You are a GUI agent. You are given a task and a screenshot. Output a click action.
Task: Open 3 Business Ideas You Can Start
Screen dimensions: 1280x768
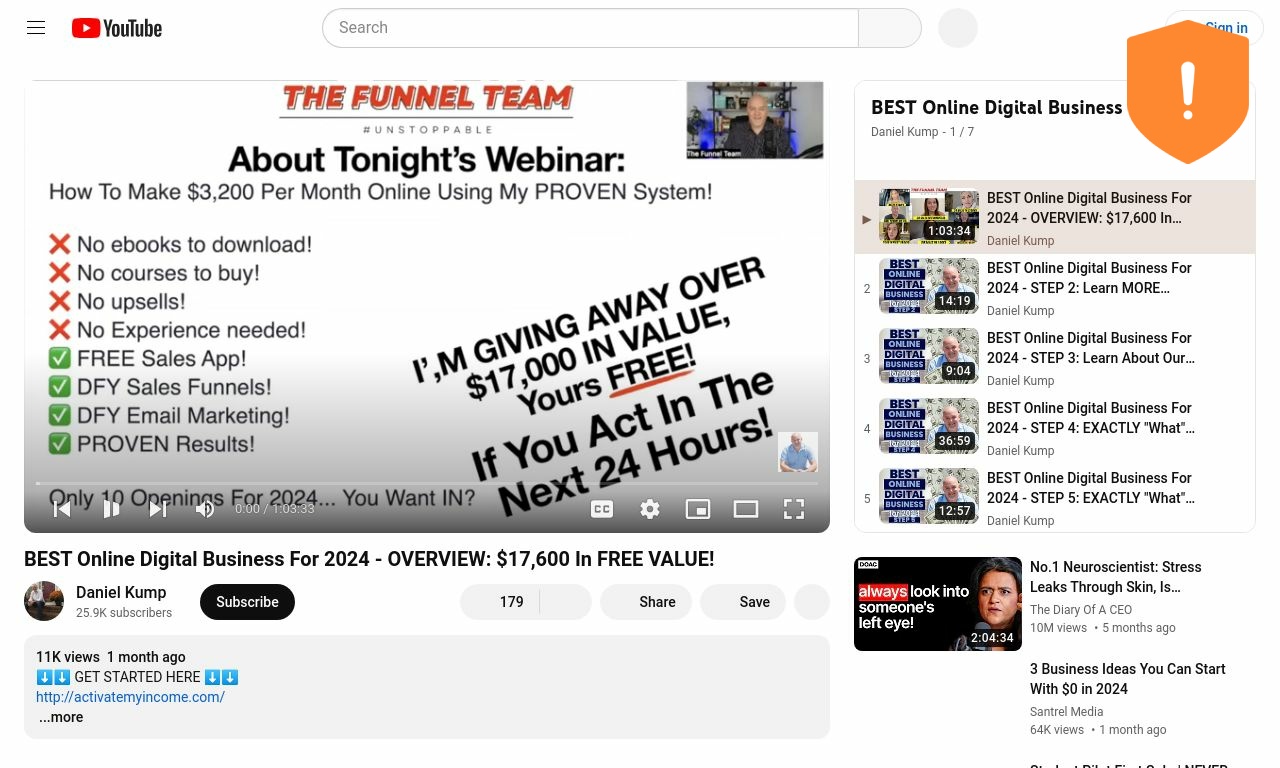1127,679
